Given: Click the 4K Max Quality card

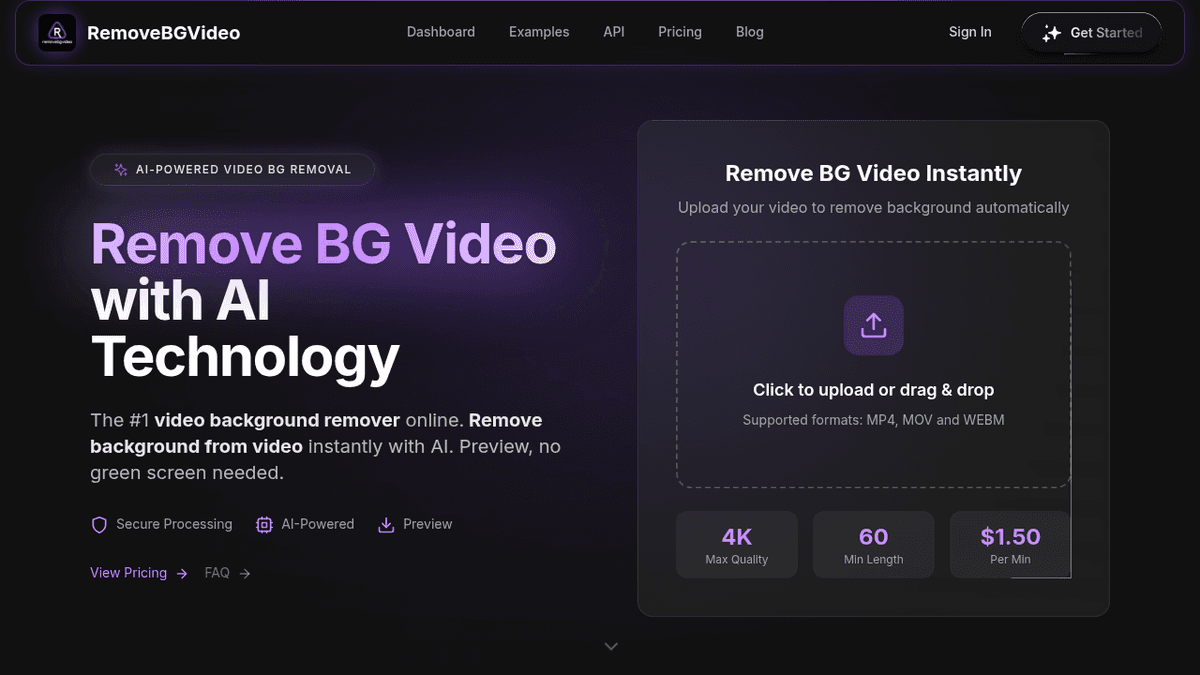Looking at the screenshot, I should 737,545.
